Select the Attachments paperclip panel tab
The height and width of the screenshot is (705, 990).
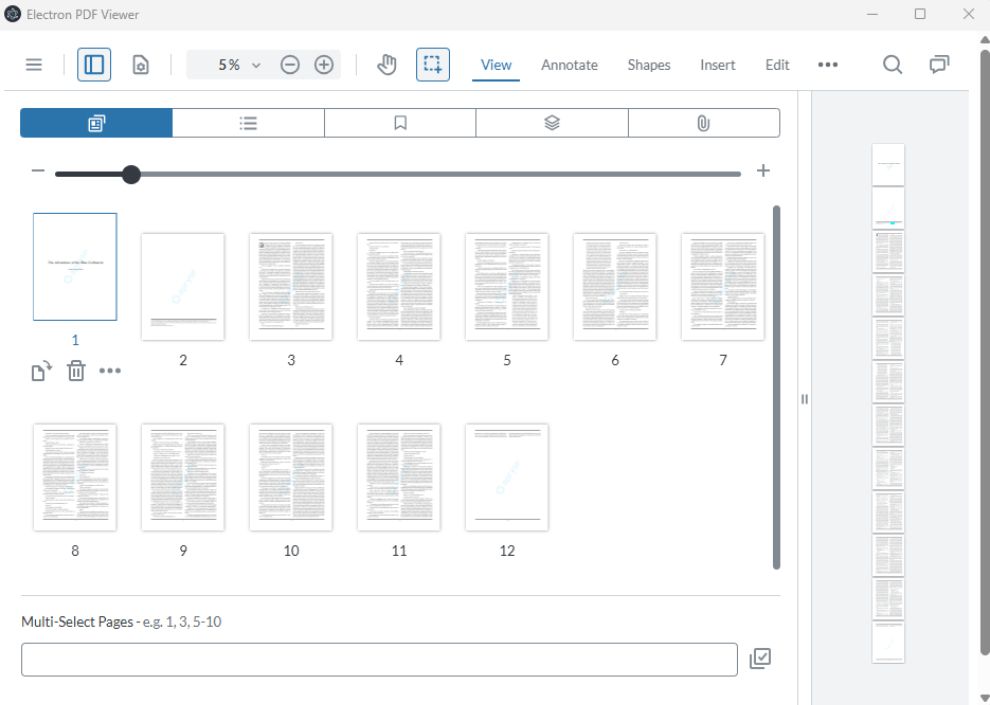(x=703, y=122)
